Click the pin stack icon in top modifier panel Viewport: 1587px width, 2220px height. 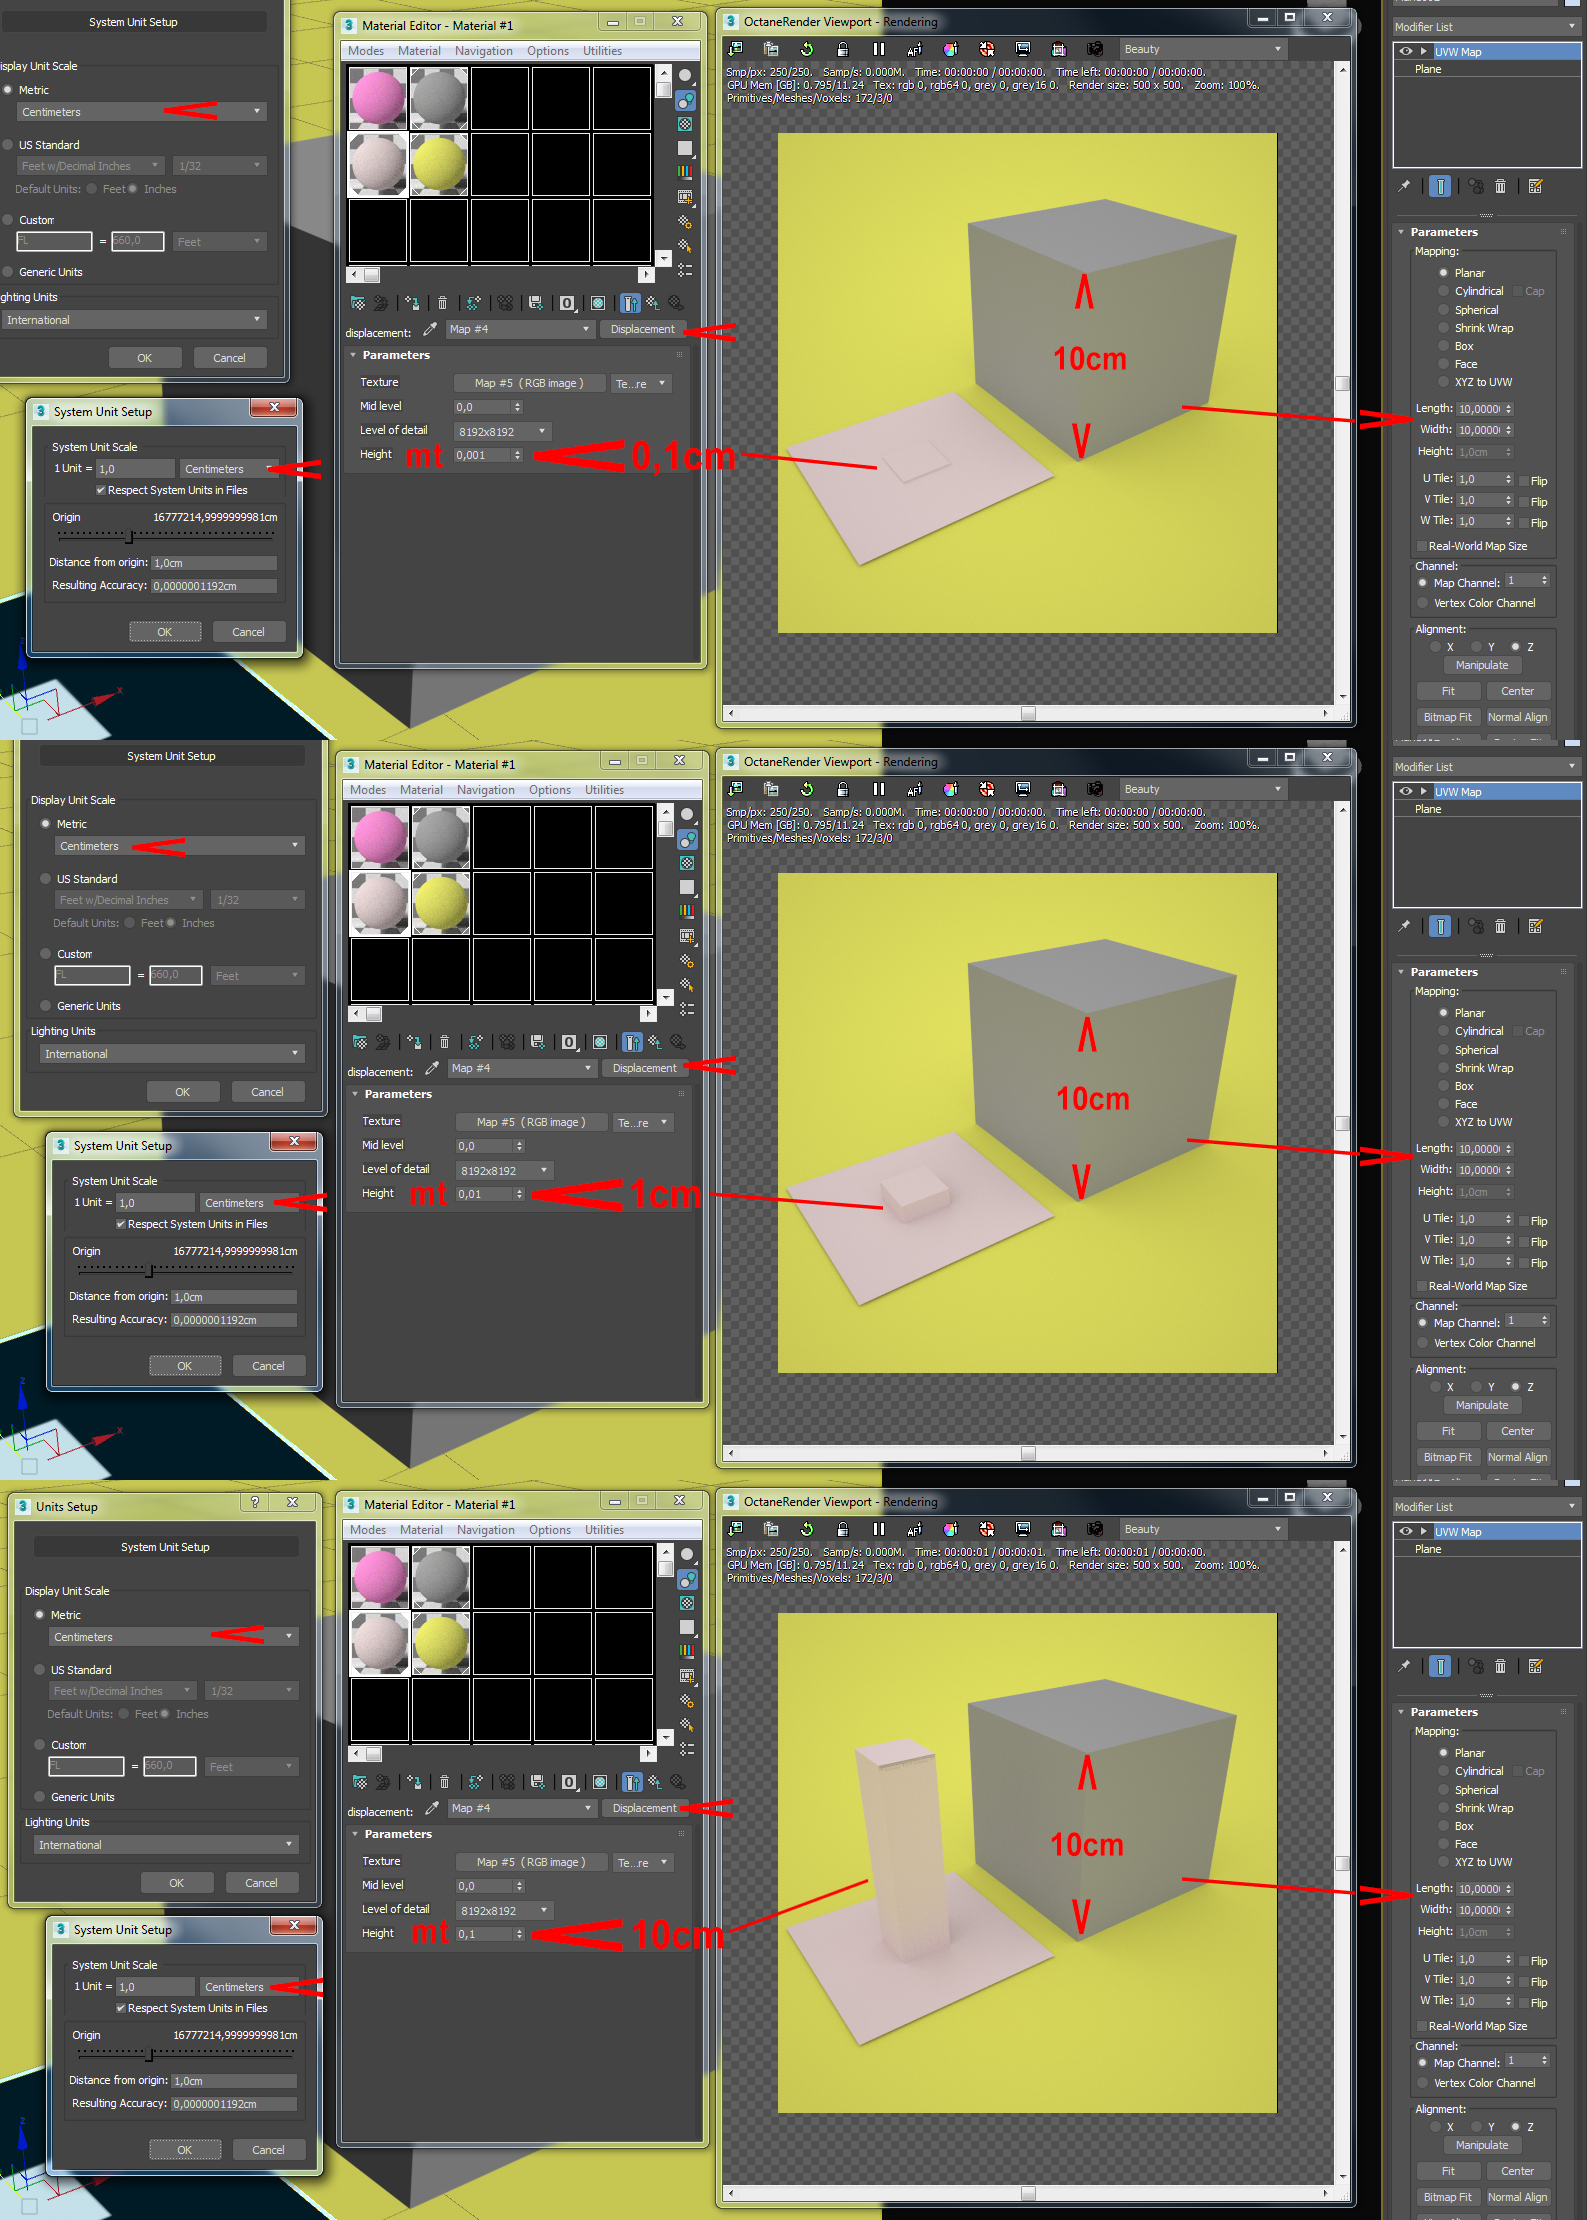[1404, 186]
